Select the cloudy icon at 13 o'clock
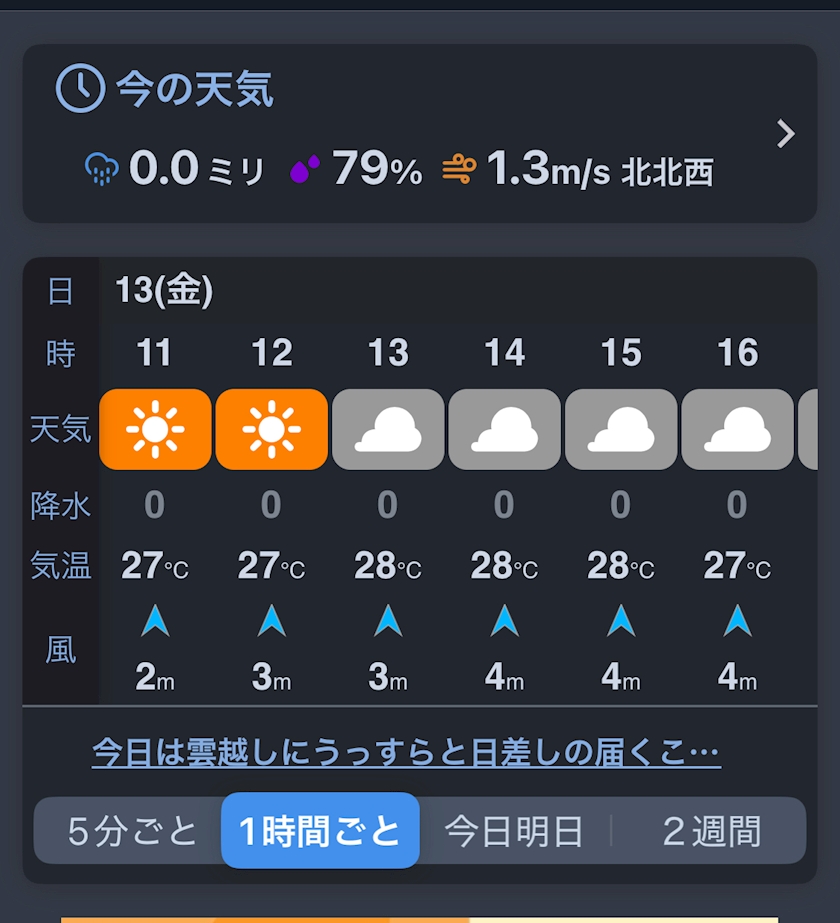The height and width of the screenshot is (923, 840). (388, 429)
